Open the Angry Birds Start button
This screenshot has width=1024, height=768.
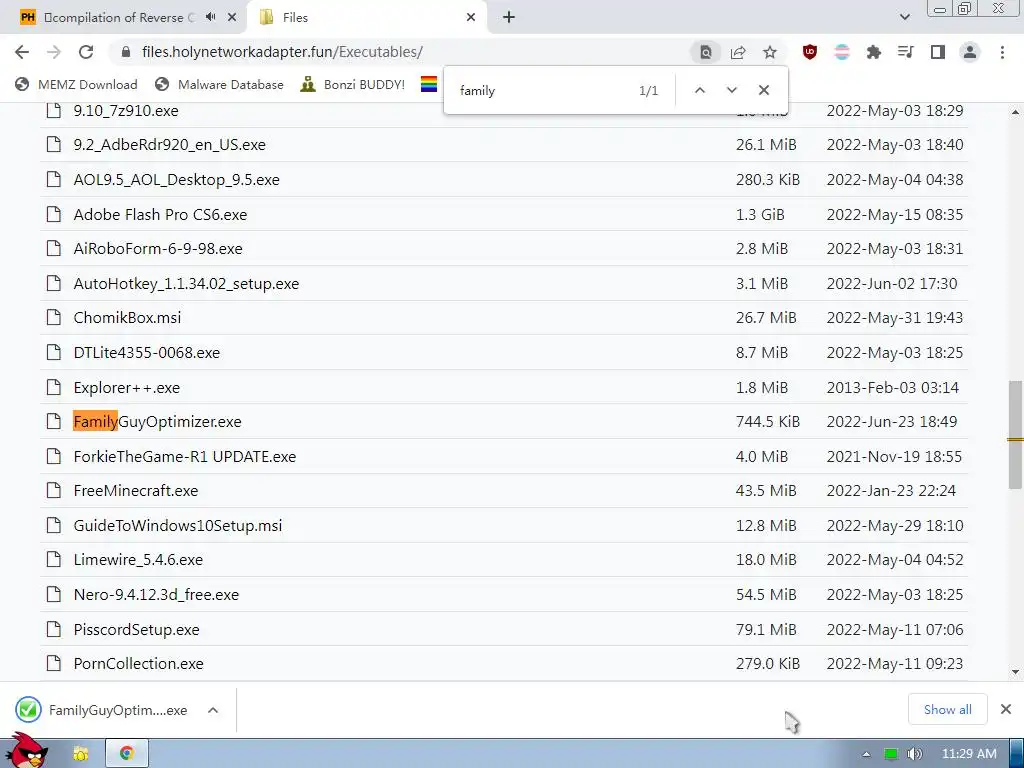pyautogui.click(x=26, y=751)
